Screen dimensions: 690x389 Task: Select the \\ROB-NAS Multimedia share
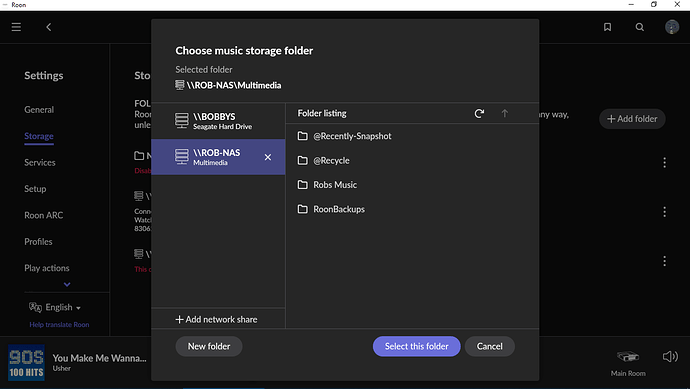[218, 157]
